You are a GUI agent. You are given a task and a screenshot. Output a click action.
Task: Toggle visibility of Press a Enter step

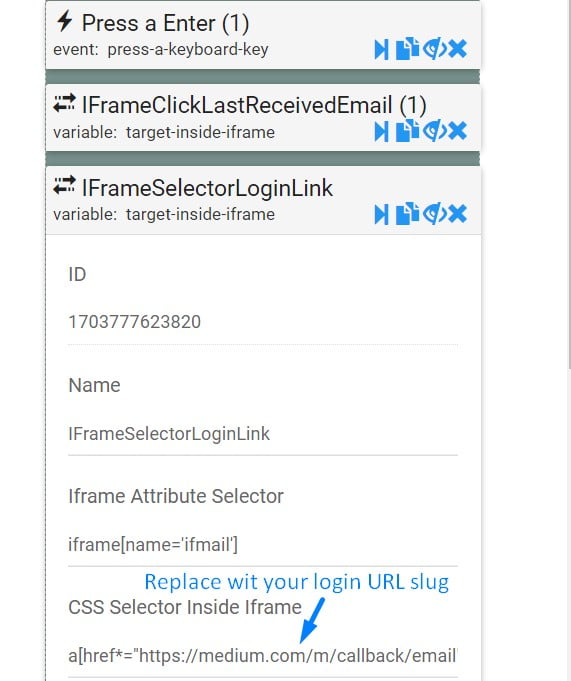(x=434, y=49)
